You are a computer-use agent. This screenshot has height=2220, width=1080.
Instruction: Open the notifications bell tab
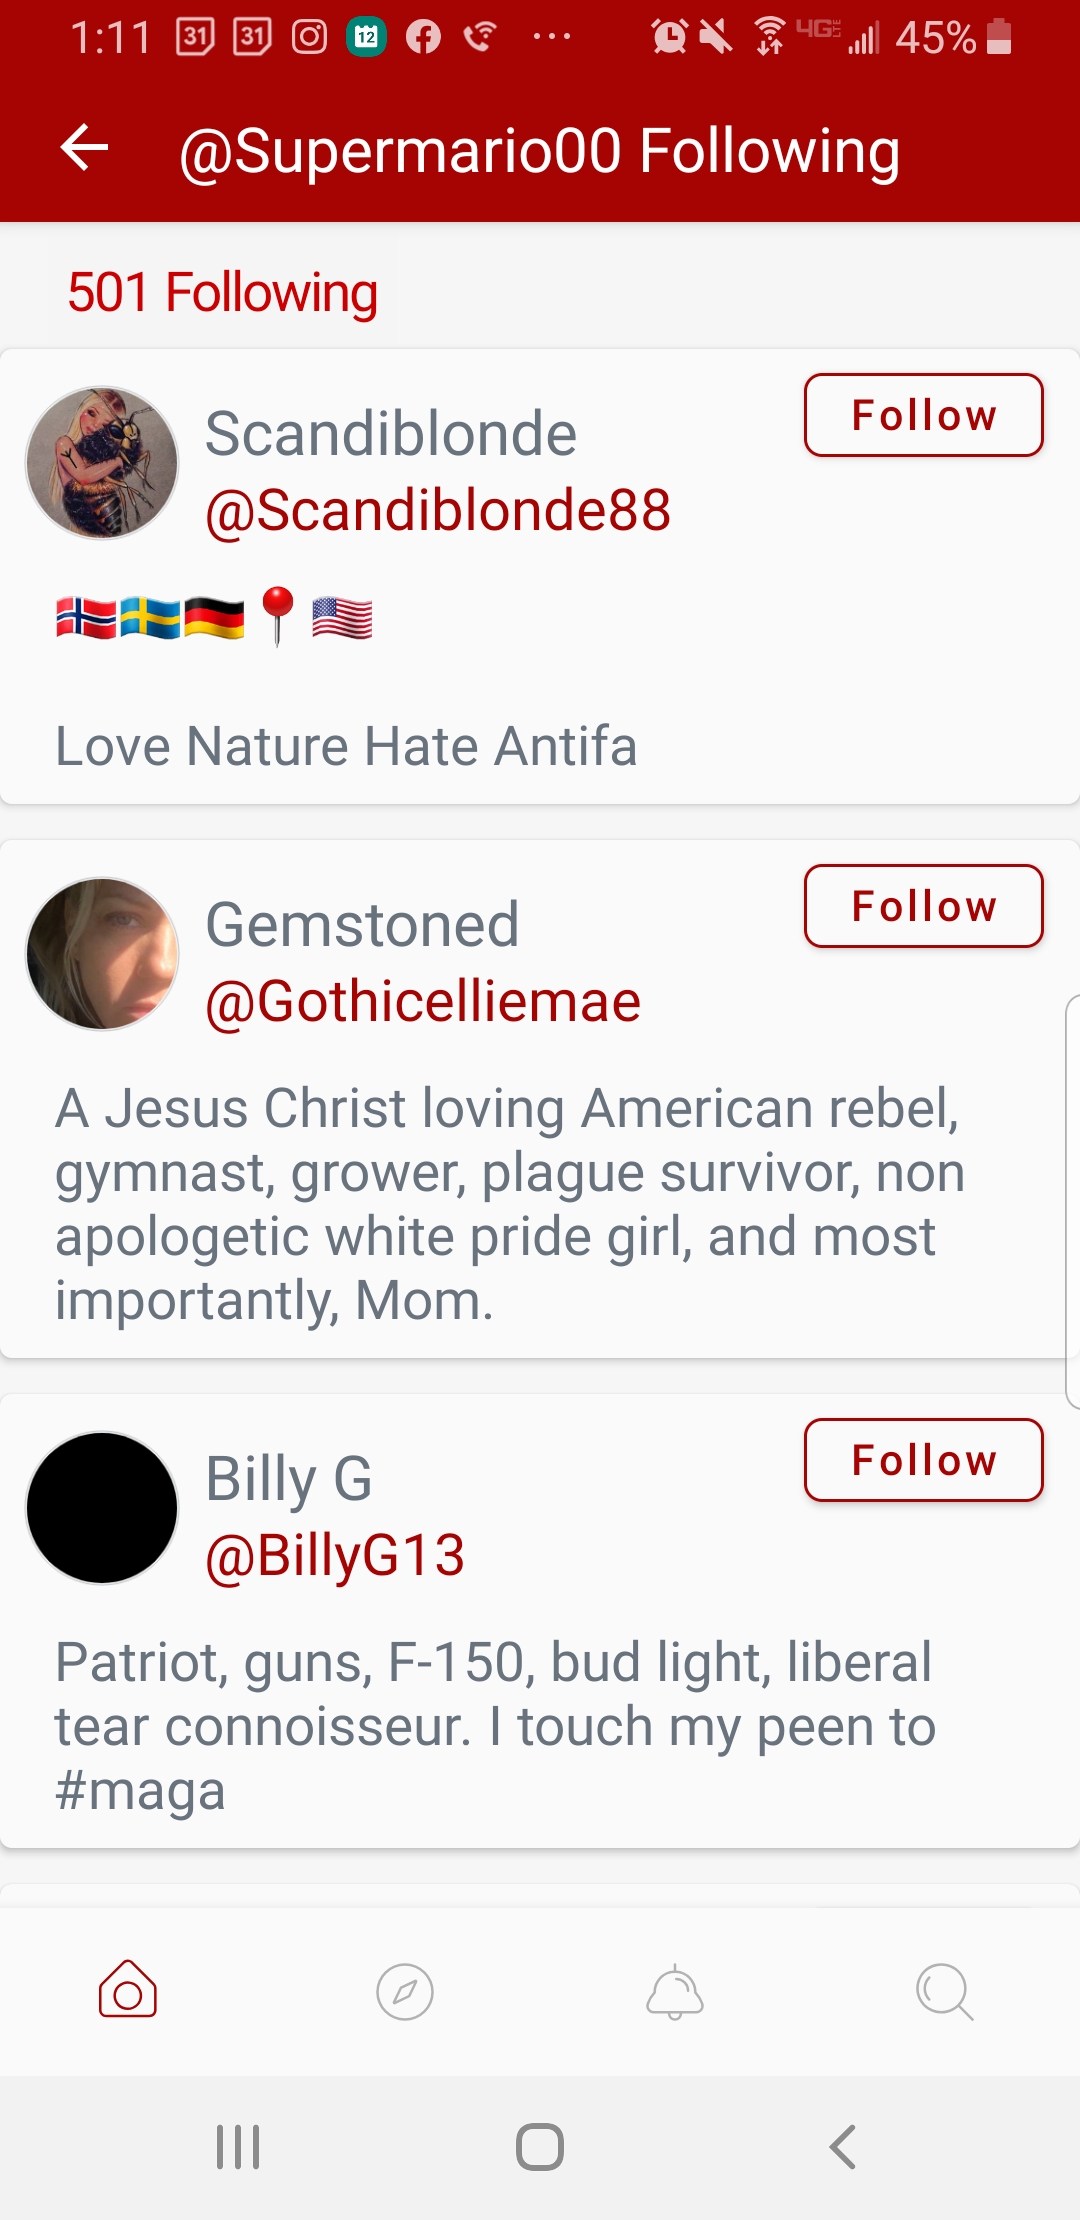point(675,1992)
